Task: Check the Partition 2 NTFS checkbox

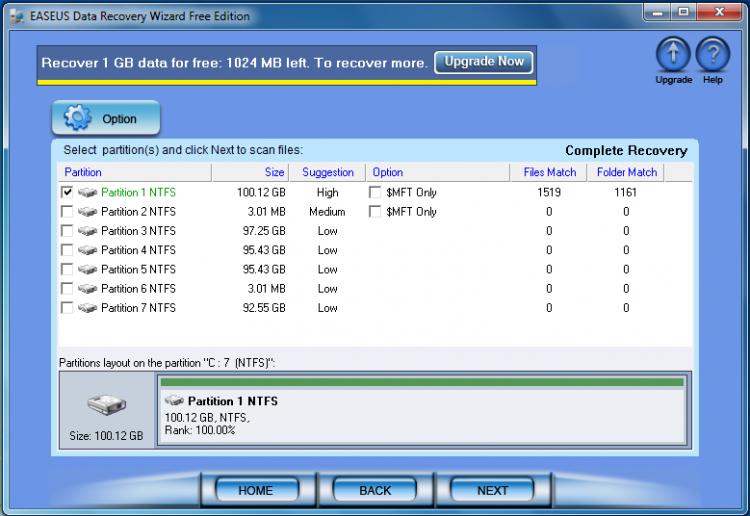Action: coord(67,212)
